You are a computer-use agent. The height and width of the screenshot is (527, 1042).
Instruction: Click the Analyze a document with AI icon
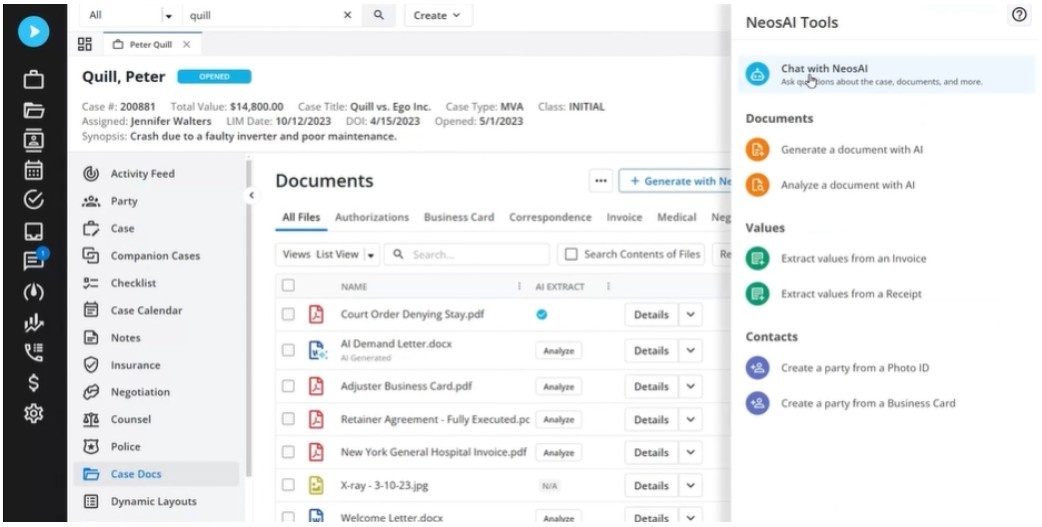click(x=757, y=185)
